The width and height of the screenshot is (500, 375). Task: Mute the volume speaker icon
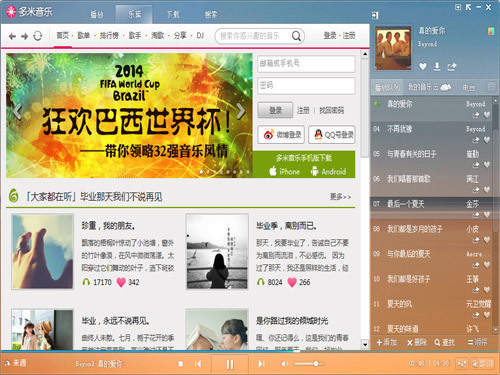point(284,364)
